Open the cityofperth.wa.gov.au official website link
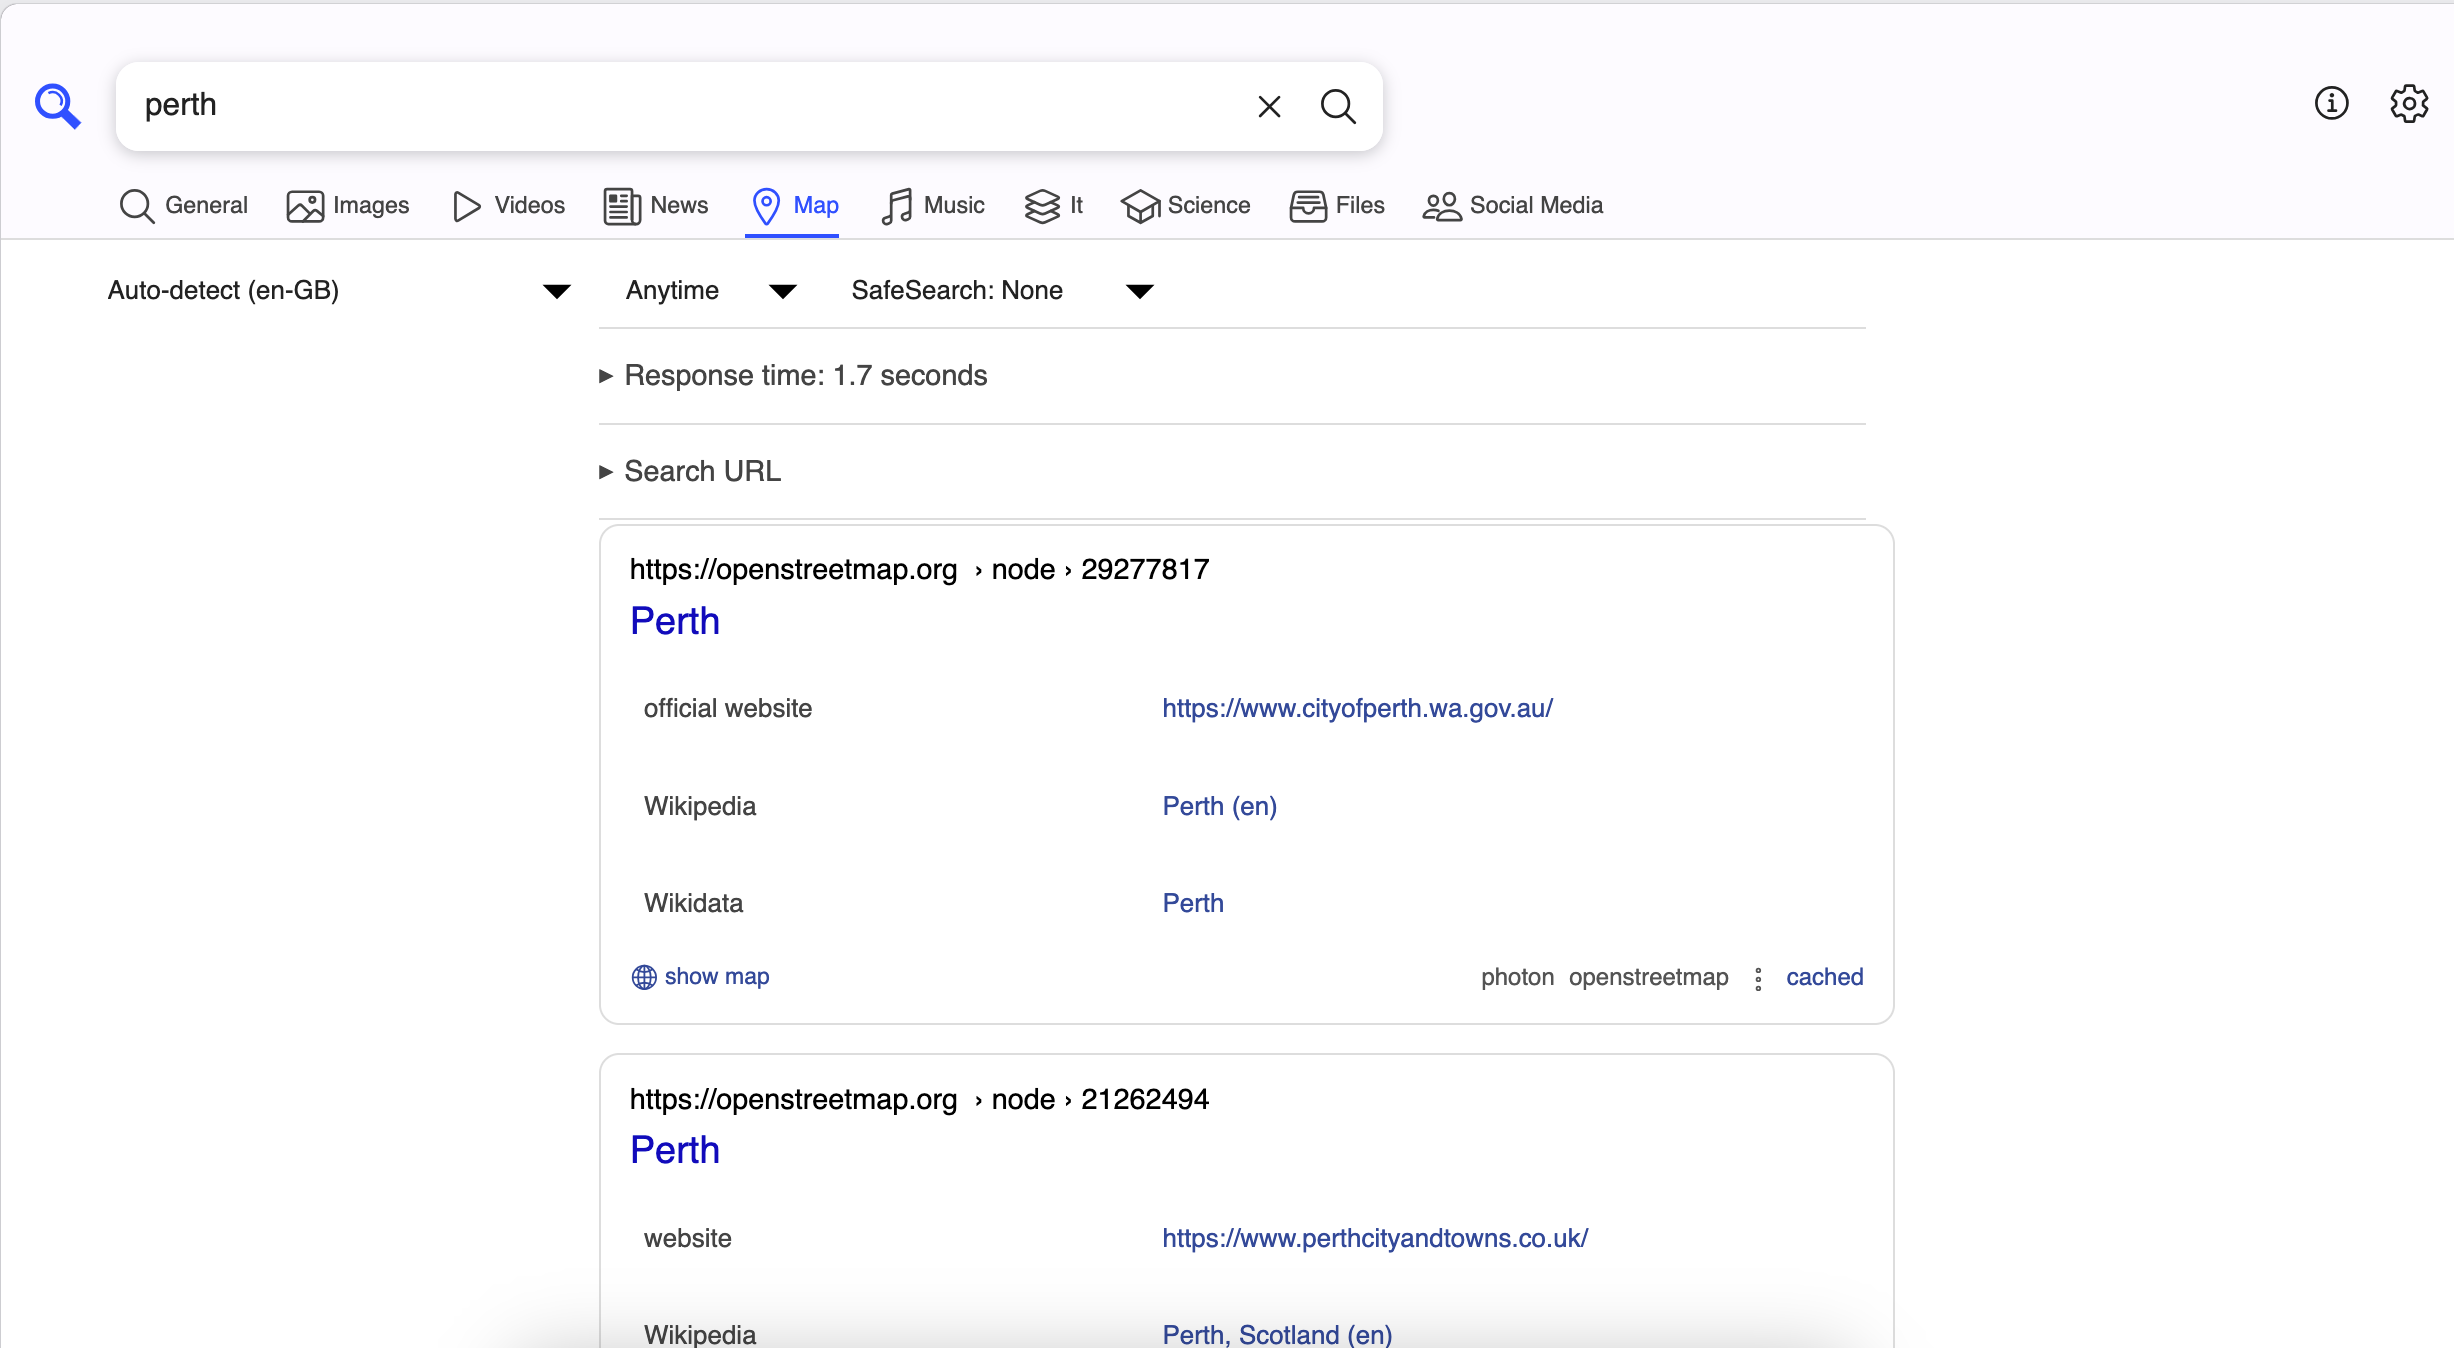2454x1348 pixels. [x=1357, y=708]
